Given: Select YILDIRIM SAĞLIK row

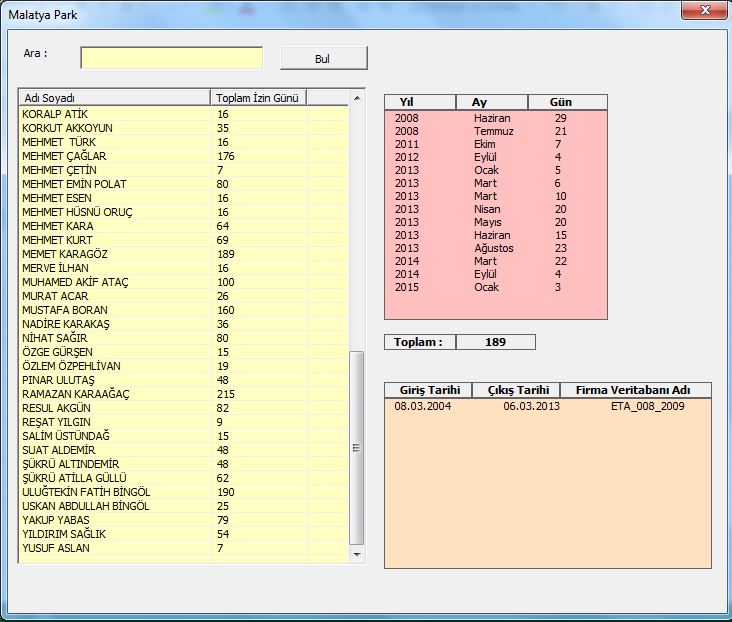Looking at the screenshot, I should (x=184, y=534).
